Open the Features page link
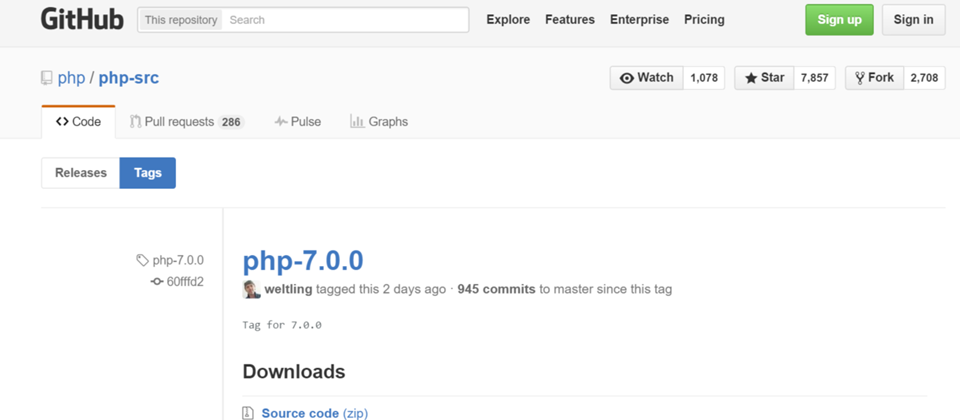 [570, 20]
